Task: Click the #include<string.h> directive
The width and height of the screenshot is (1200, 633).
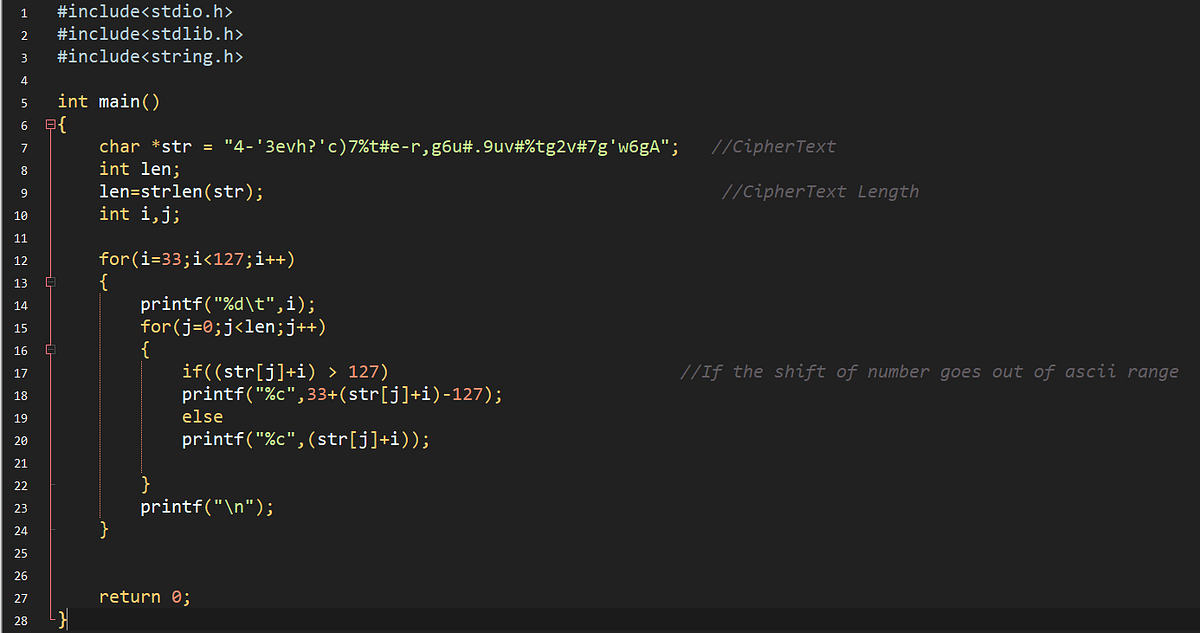Action: pos(150,56)
